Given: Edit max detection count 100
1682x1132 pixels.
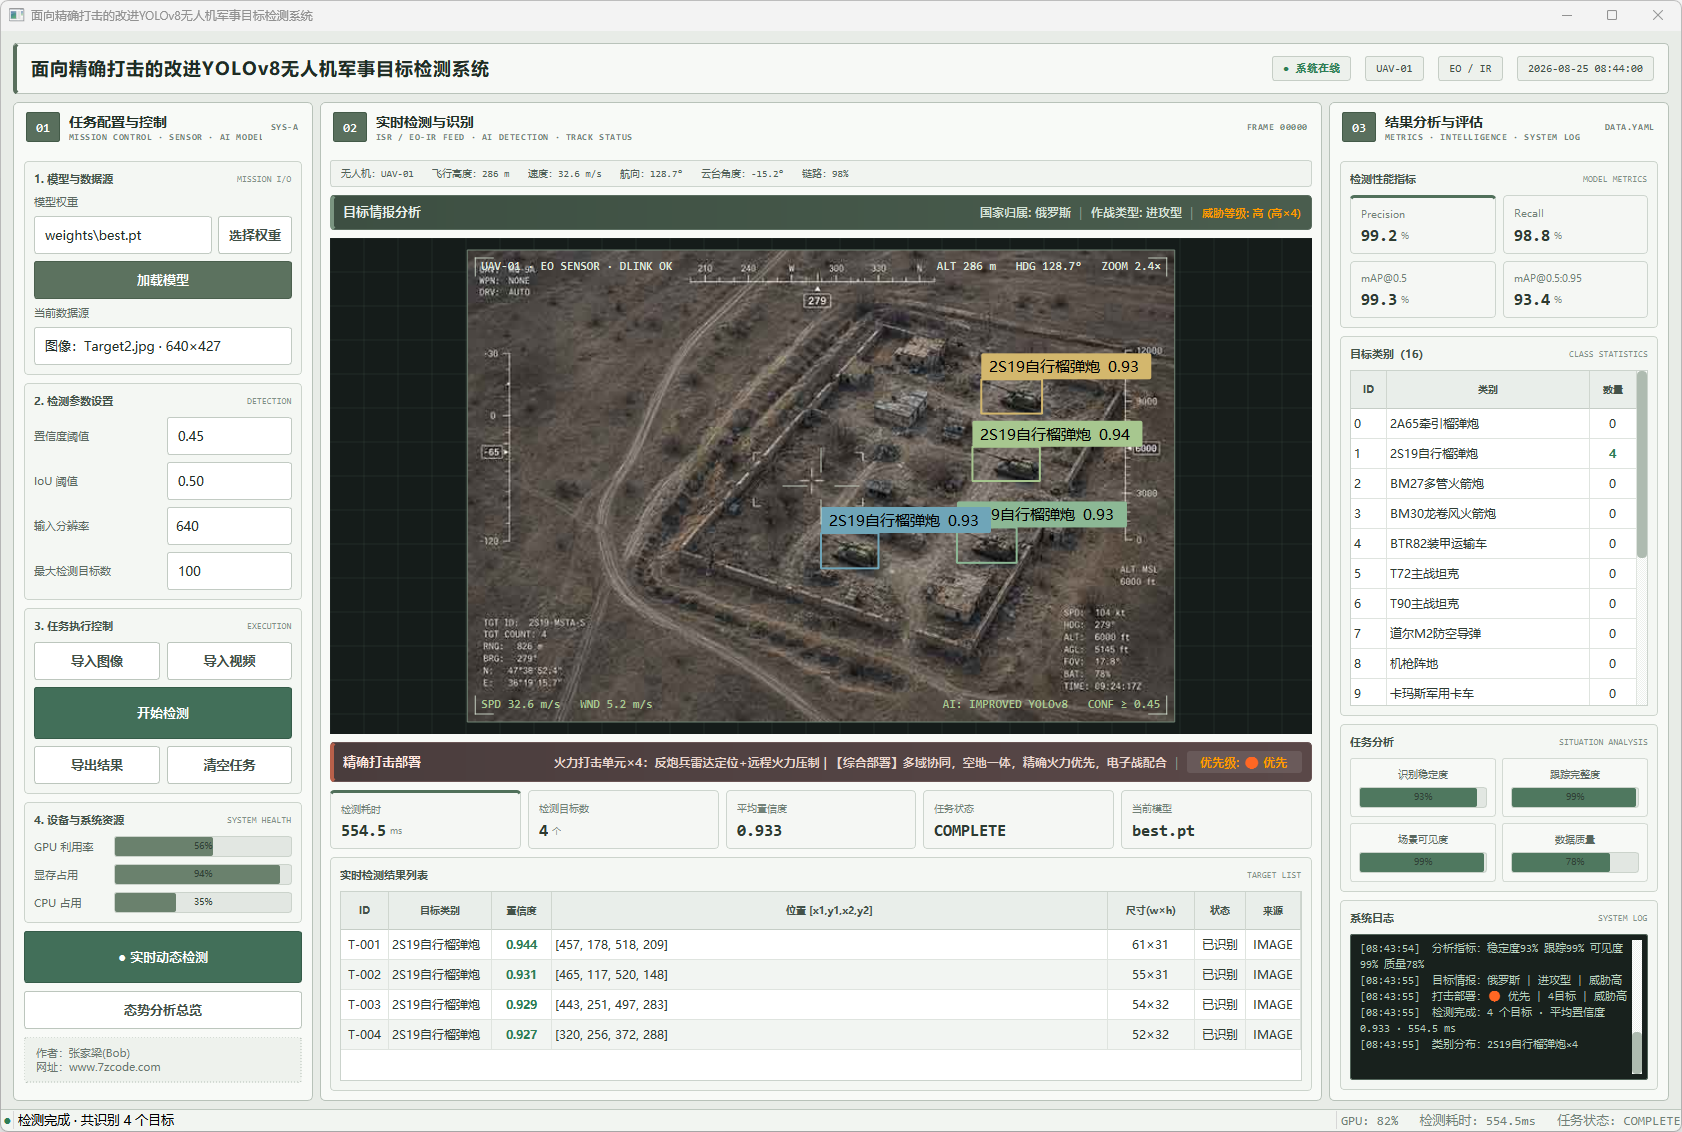Looking at the screenshot, I should point(229,571).
